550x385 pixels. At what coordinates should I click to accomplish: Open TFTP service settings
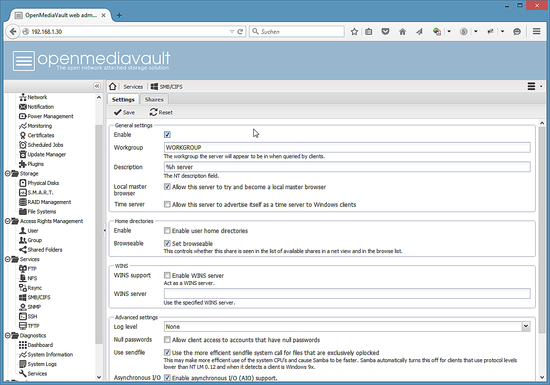click(29, 326)
